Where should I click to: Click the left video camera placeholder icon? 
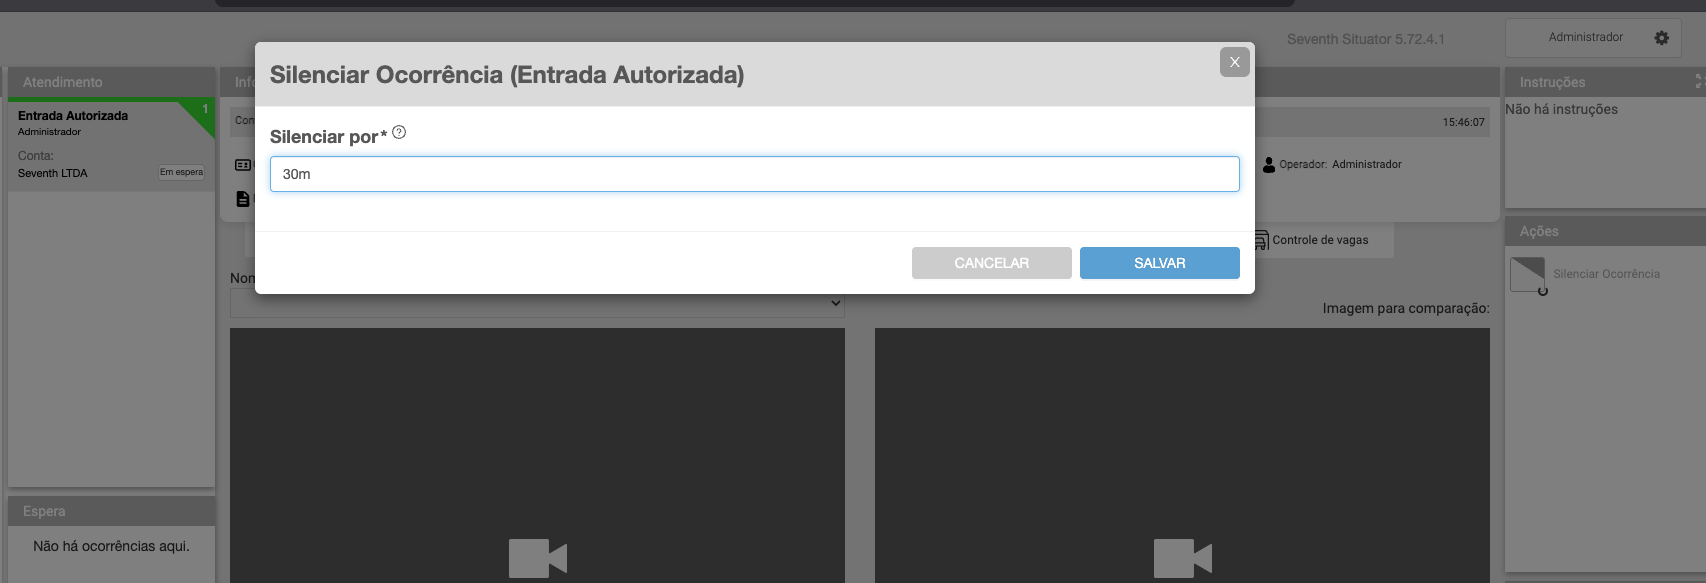click(x=537, y=557)
